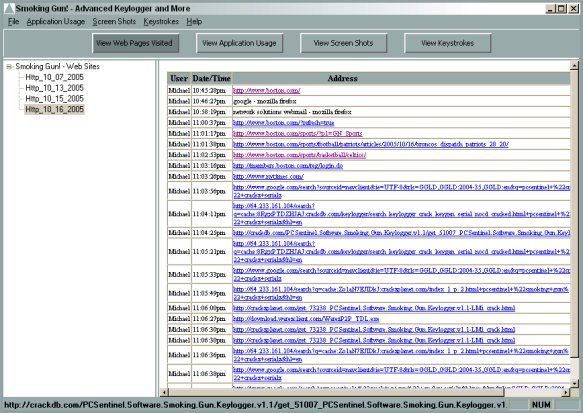
Task: Open members.boston.com login link
Action: (x=288, y=166)
